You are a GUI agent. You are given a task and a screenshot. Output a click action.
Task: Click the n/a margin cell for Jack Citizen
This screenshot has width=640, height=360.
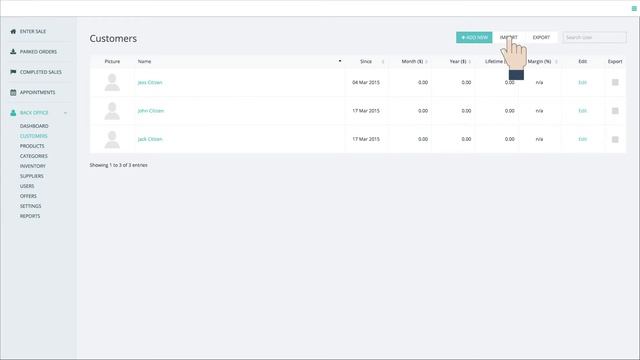(x=539, y=139)
